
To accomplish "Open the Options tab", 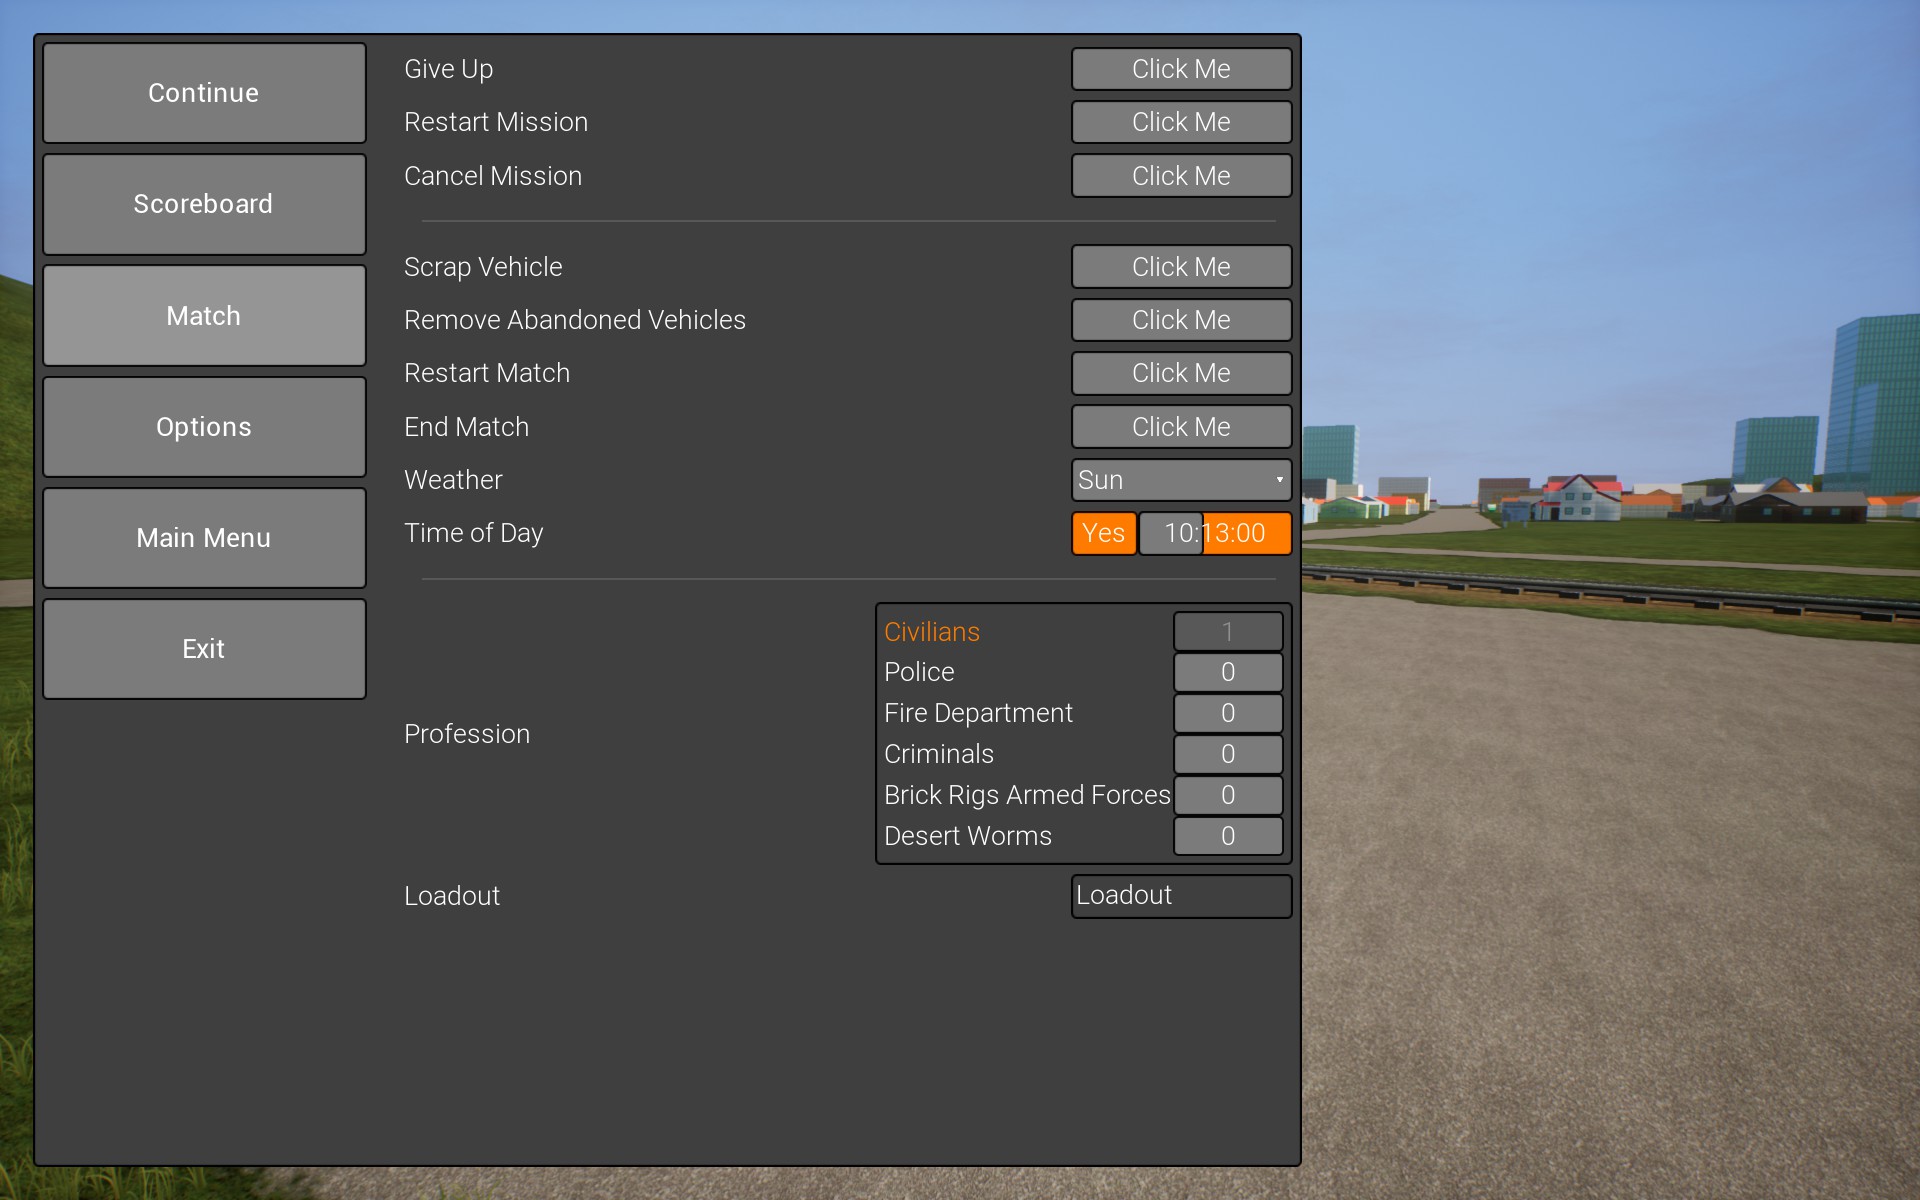I will 204,427.
